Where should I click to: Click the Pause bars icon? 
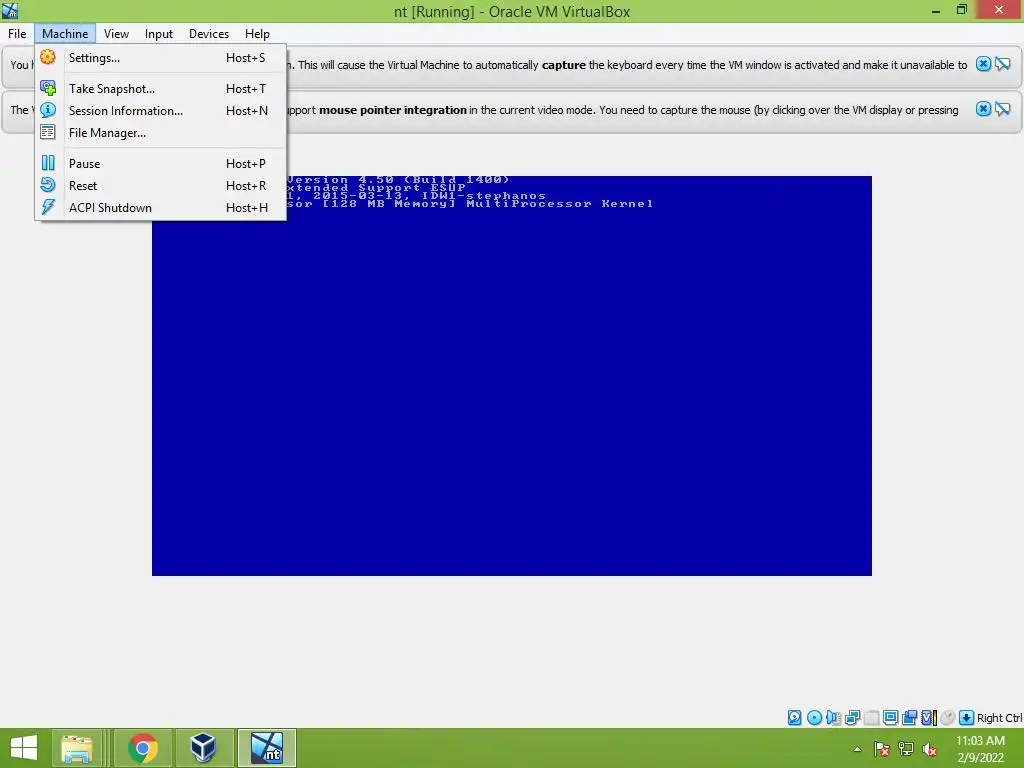click(48, 163)
